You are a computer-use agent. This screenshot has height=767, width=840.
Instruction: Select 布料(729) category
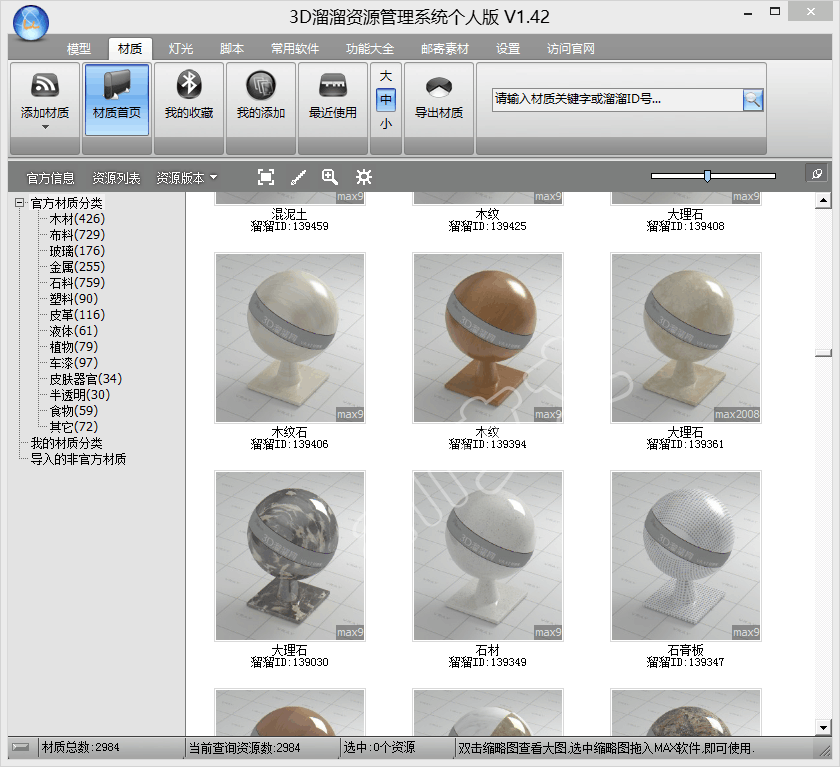pyautogui.click(x=77, y=235)
